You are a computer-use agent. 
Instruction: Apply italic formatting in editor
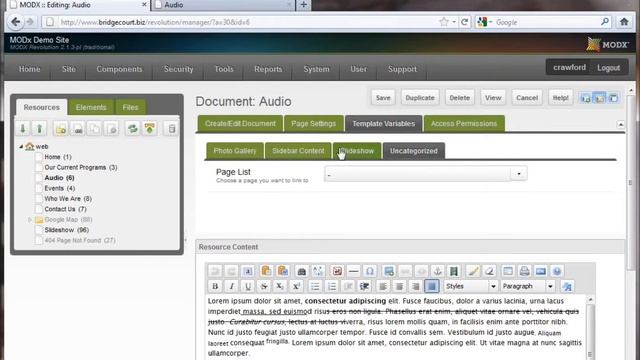231,286
